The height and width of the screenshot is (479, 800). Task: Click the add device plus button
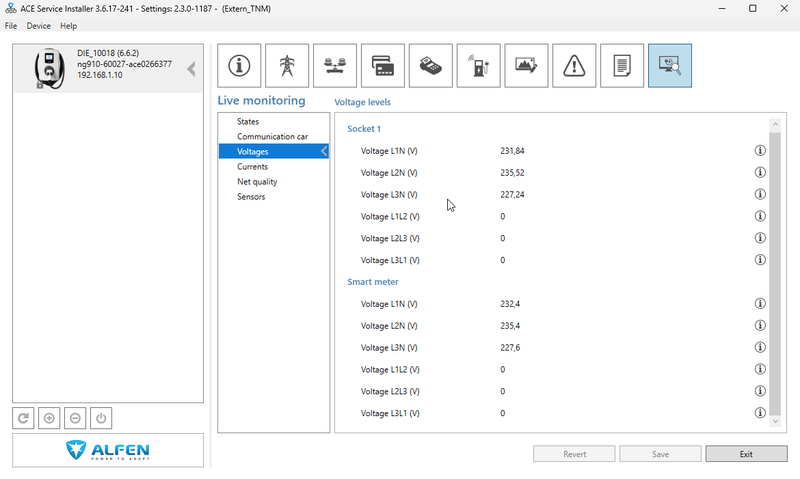tap(49, 418)
